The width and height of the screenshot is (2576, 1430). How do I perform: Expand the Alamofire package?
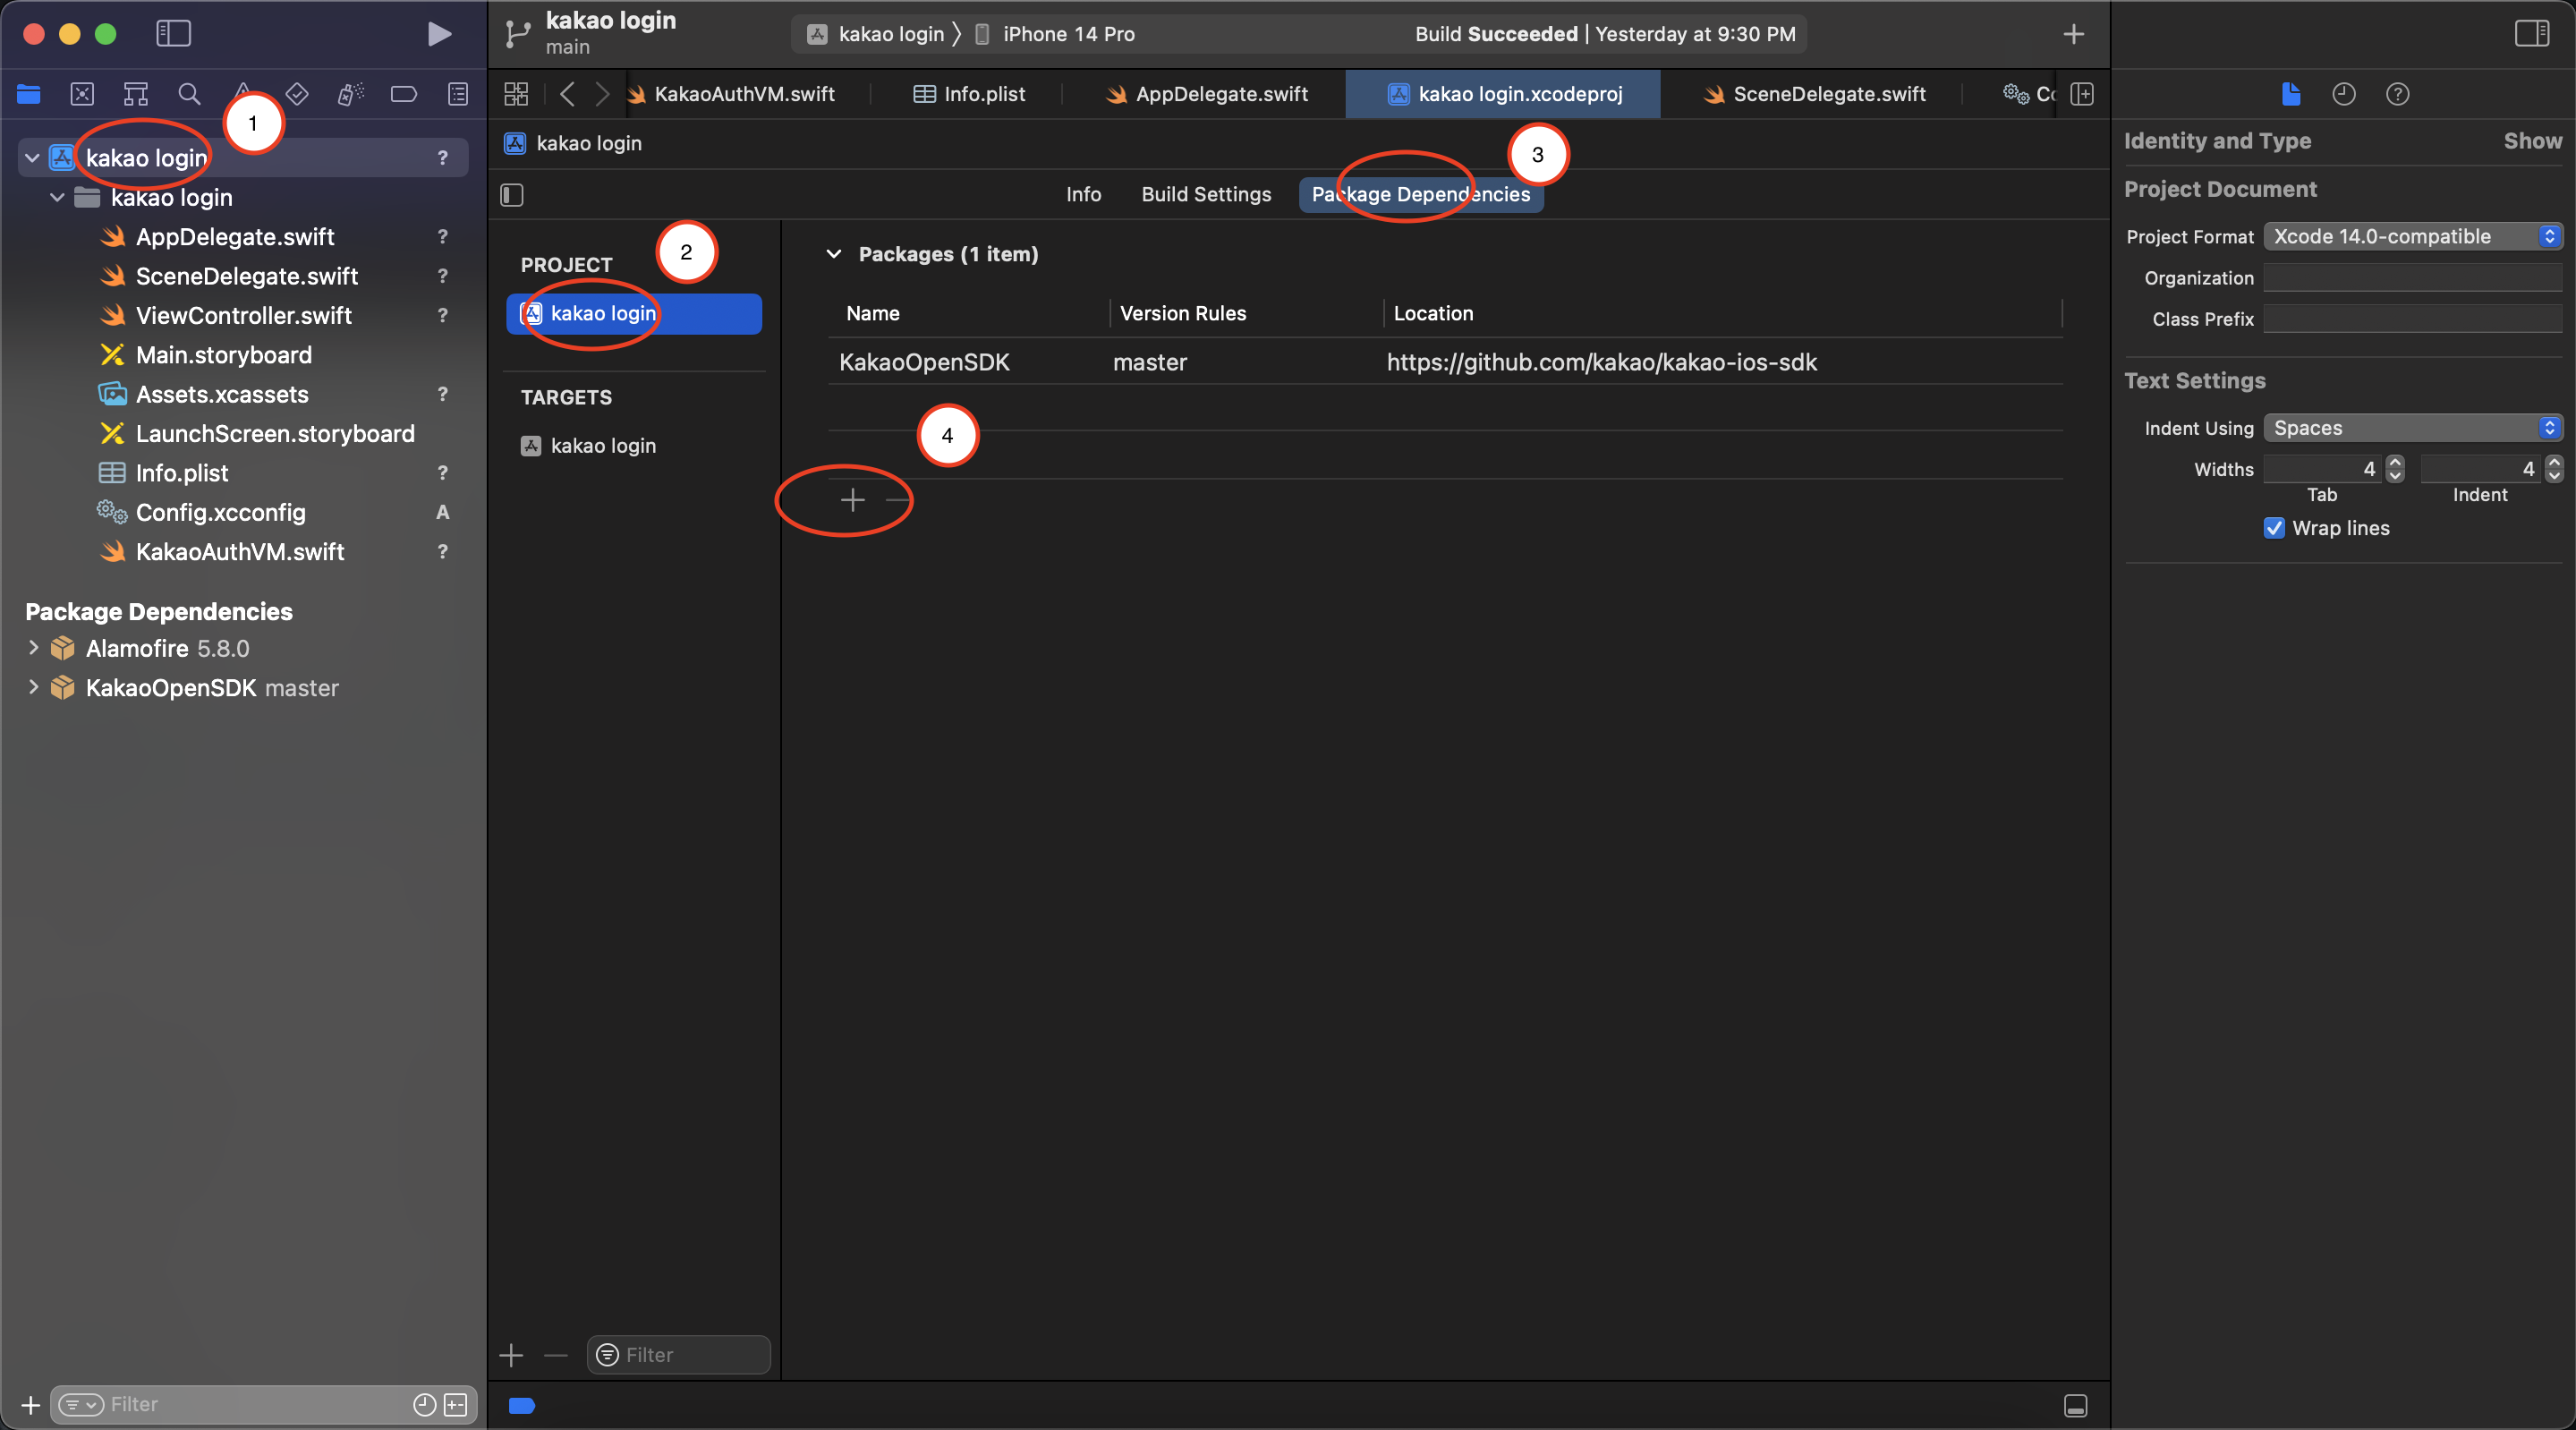(x=33, y=648)
